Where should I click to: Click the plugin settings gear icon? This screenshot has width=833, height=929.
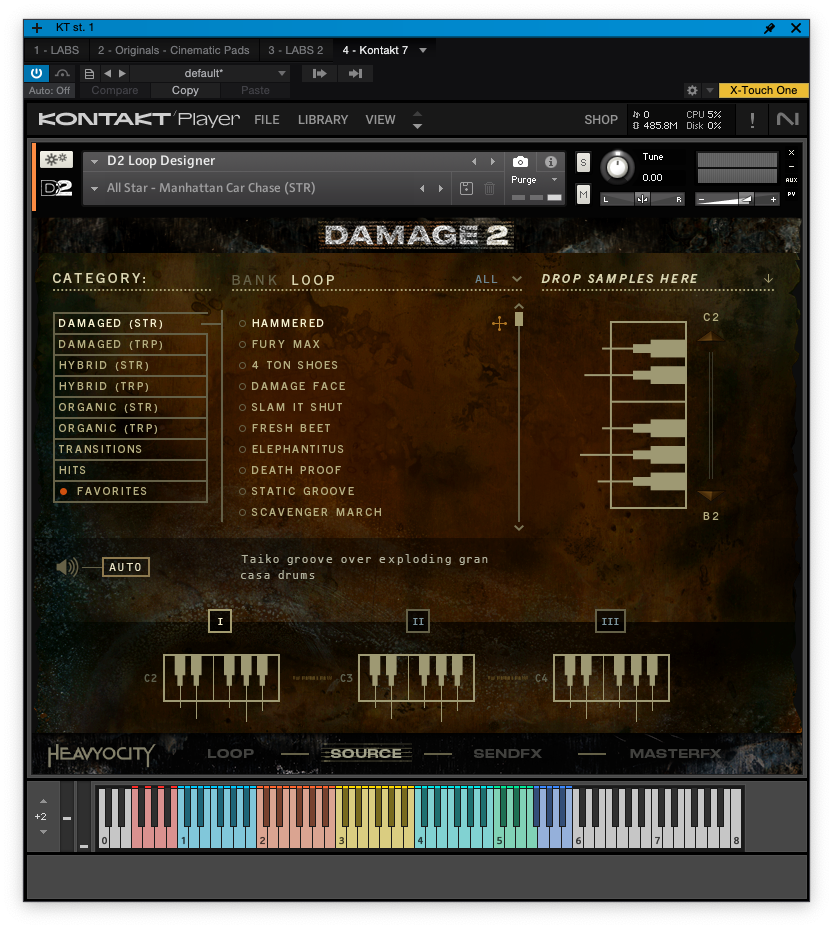(691, 90)
